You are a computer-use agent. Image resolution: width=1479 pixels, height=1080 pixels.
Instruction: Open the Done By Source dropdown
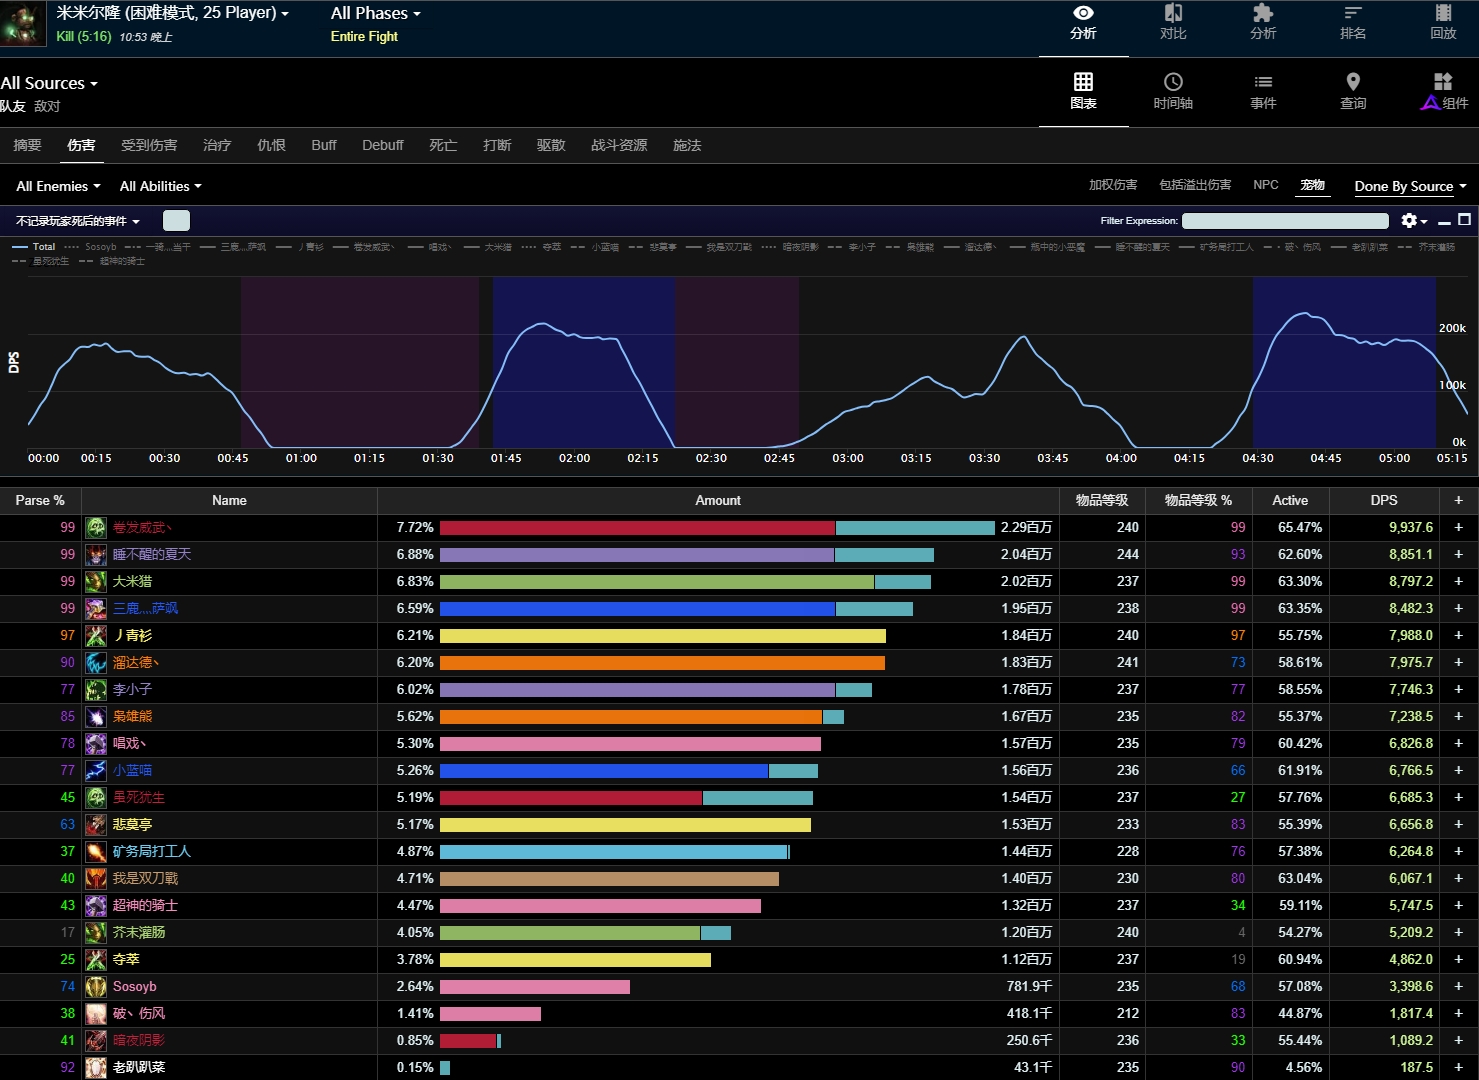[x=1410, y=186]
